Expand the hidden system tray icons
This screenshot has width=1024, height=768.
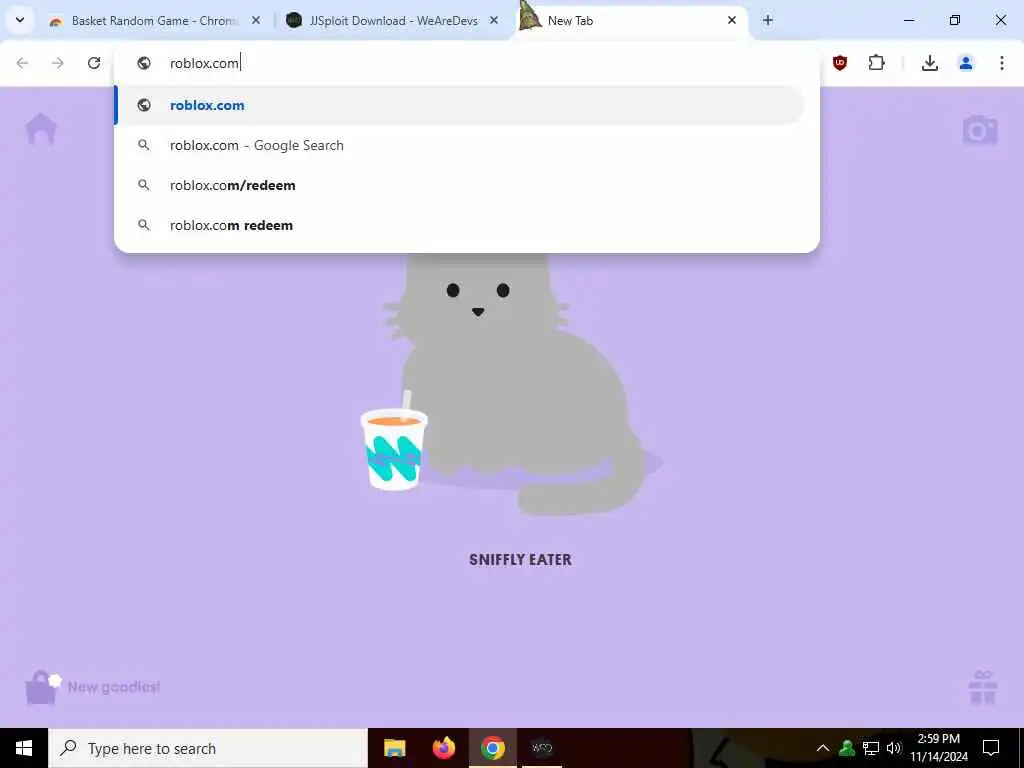click(x=823, y=748)
